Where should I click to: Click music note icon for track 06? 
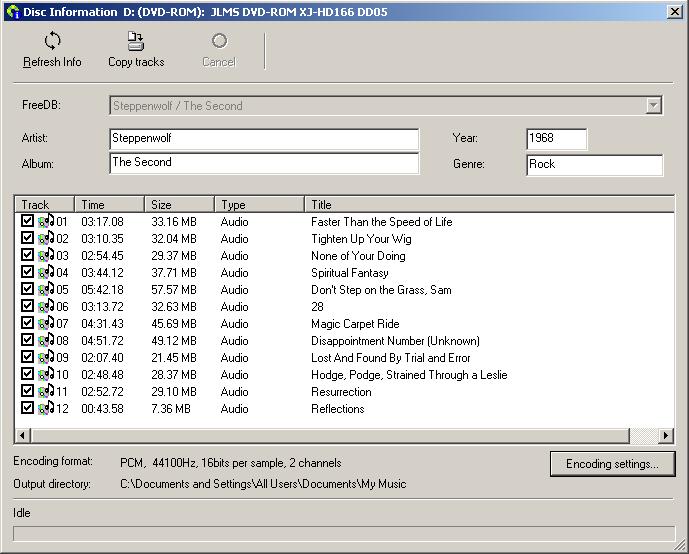(x=46, y=306)
